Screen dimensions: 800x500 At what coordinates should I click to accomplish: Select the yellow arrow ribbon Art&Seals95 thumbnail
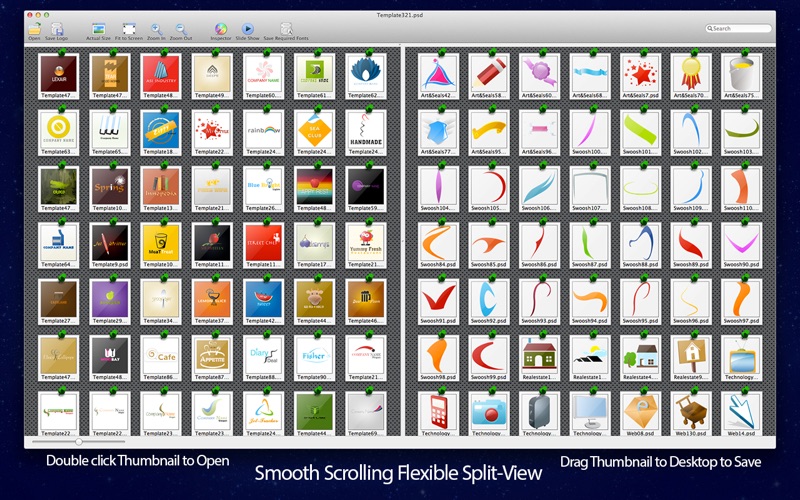pyautogui.click(x=489, y=133)
